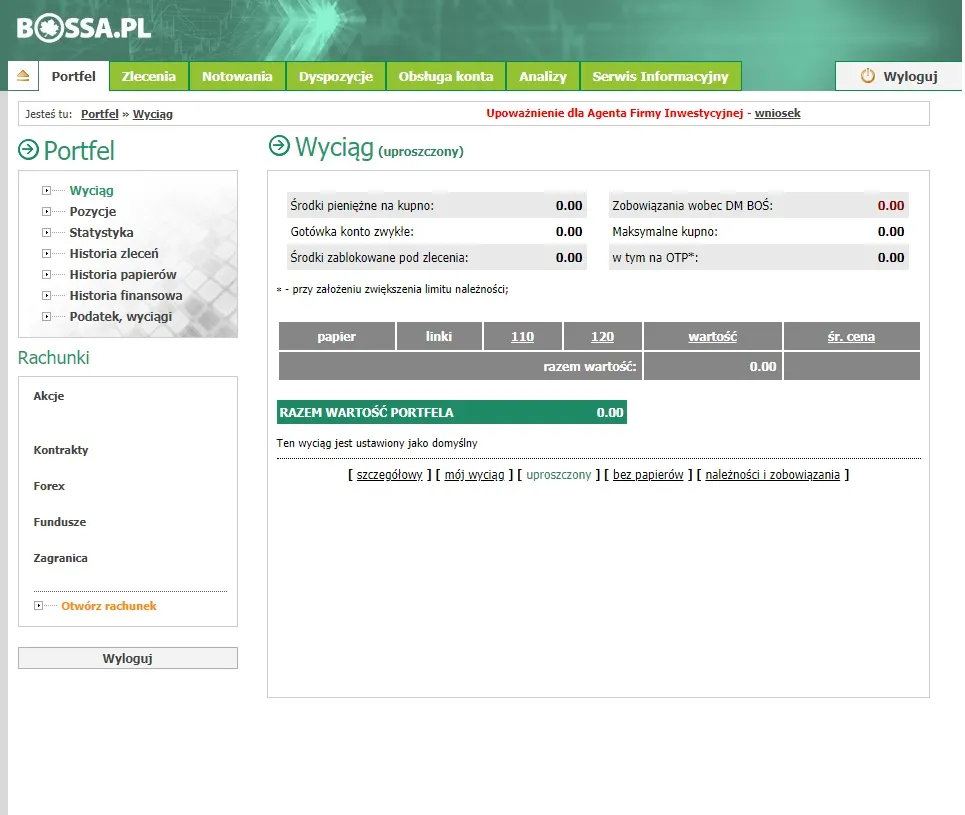The width and height of the screenshot is (965, 815).
Task: Expand the Pozycje tree node
Action: click(x=46, y=212)
